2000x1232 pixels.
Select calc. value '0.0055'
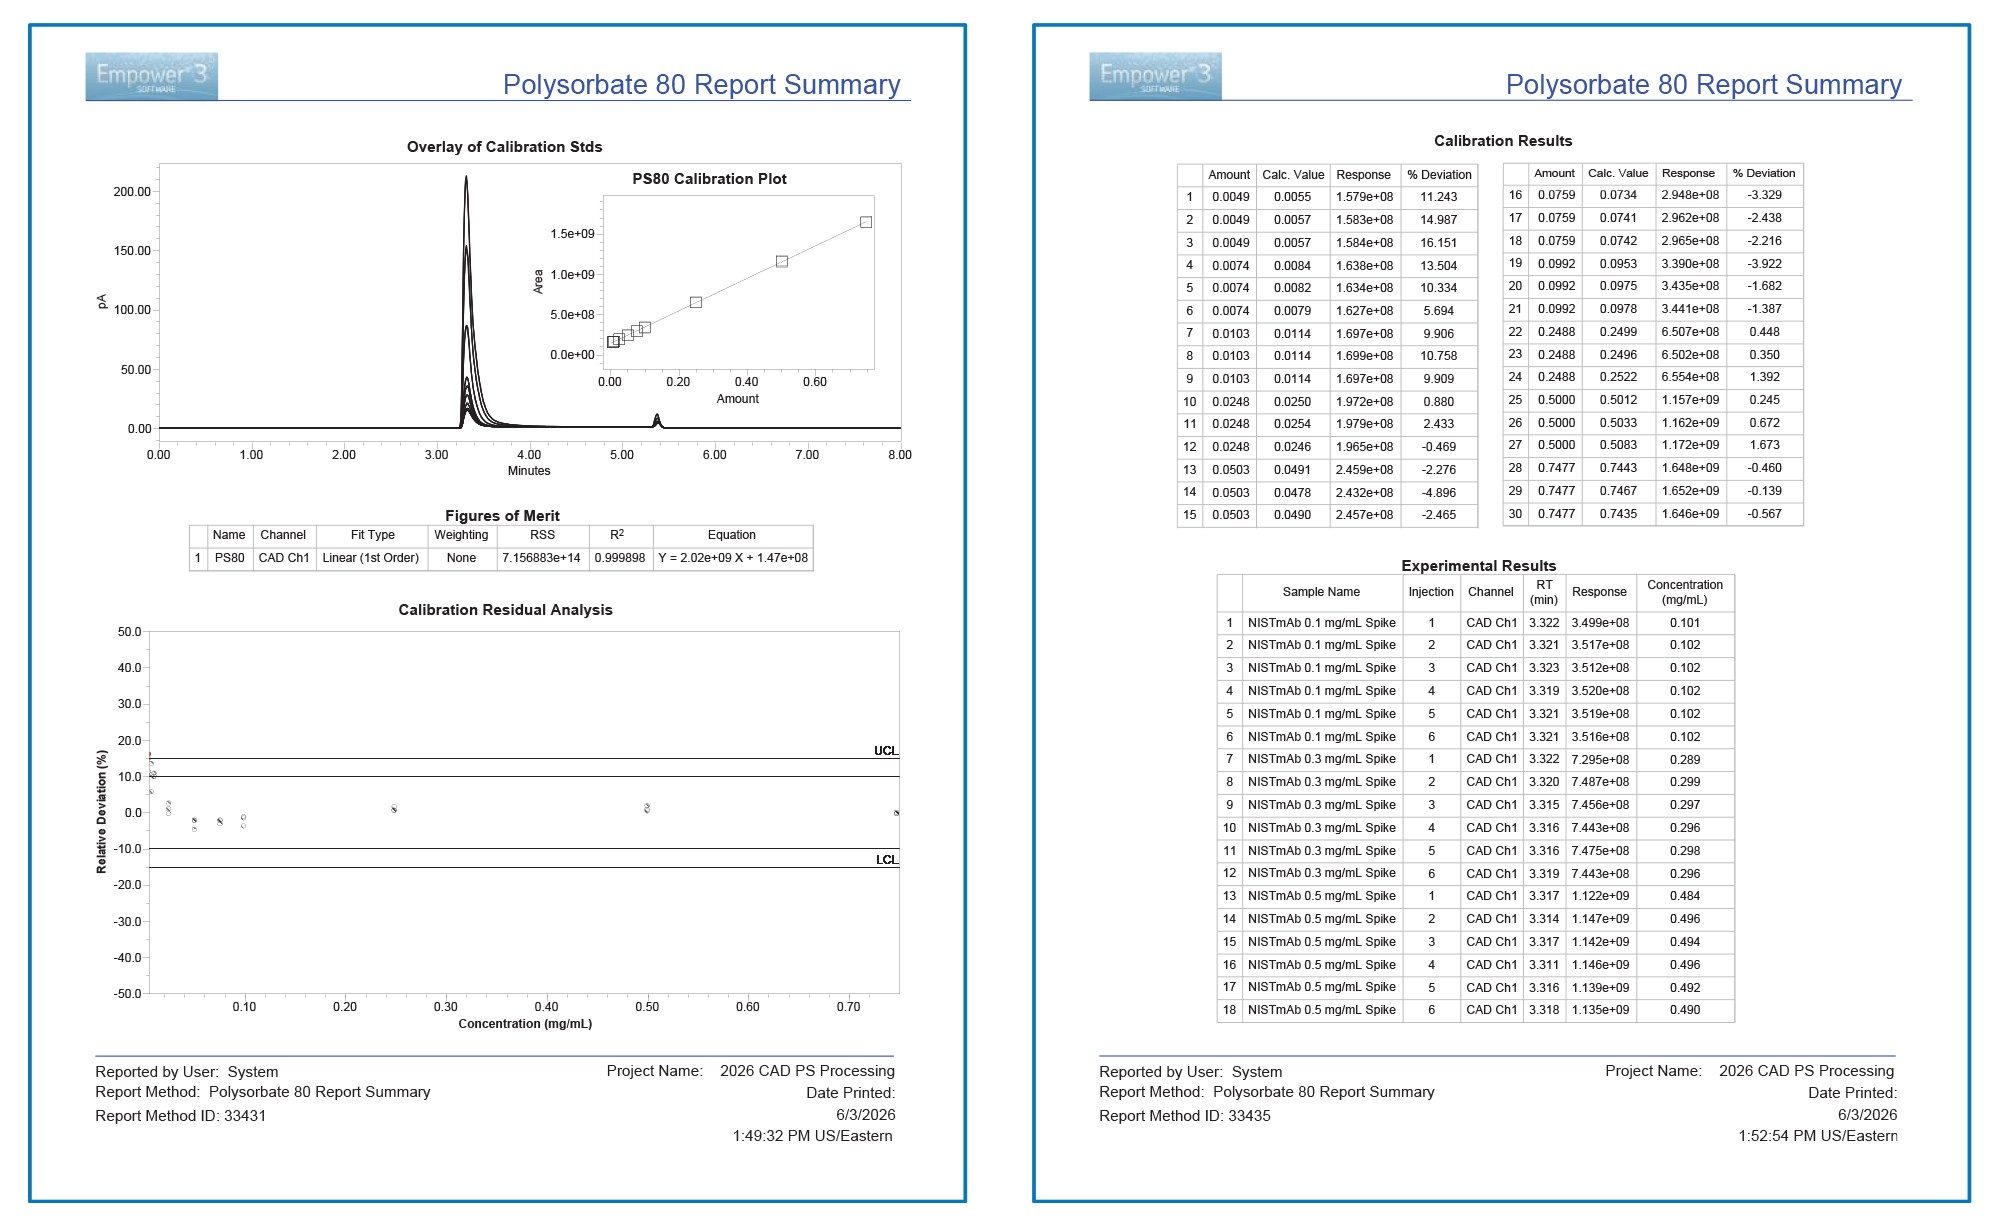[x=1292, y=197]
